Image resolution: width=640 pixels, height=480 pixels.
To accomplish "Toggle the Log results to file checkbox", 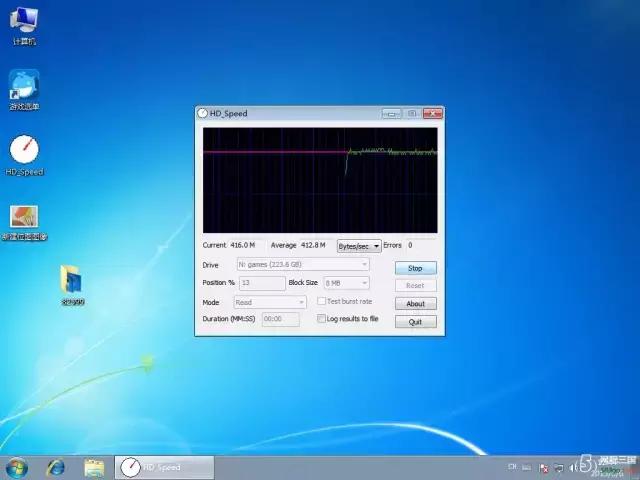I will click(x=321, y=319).
